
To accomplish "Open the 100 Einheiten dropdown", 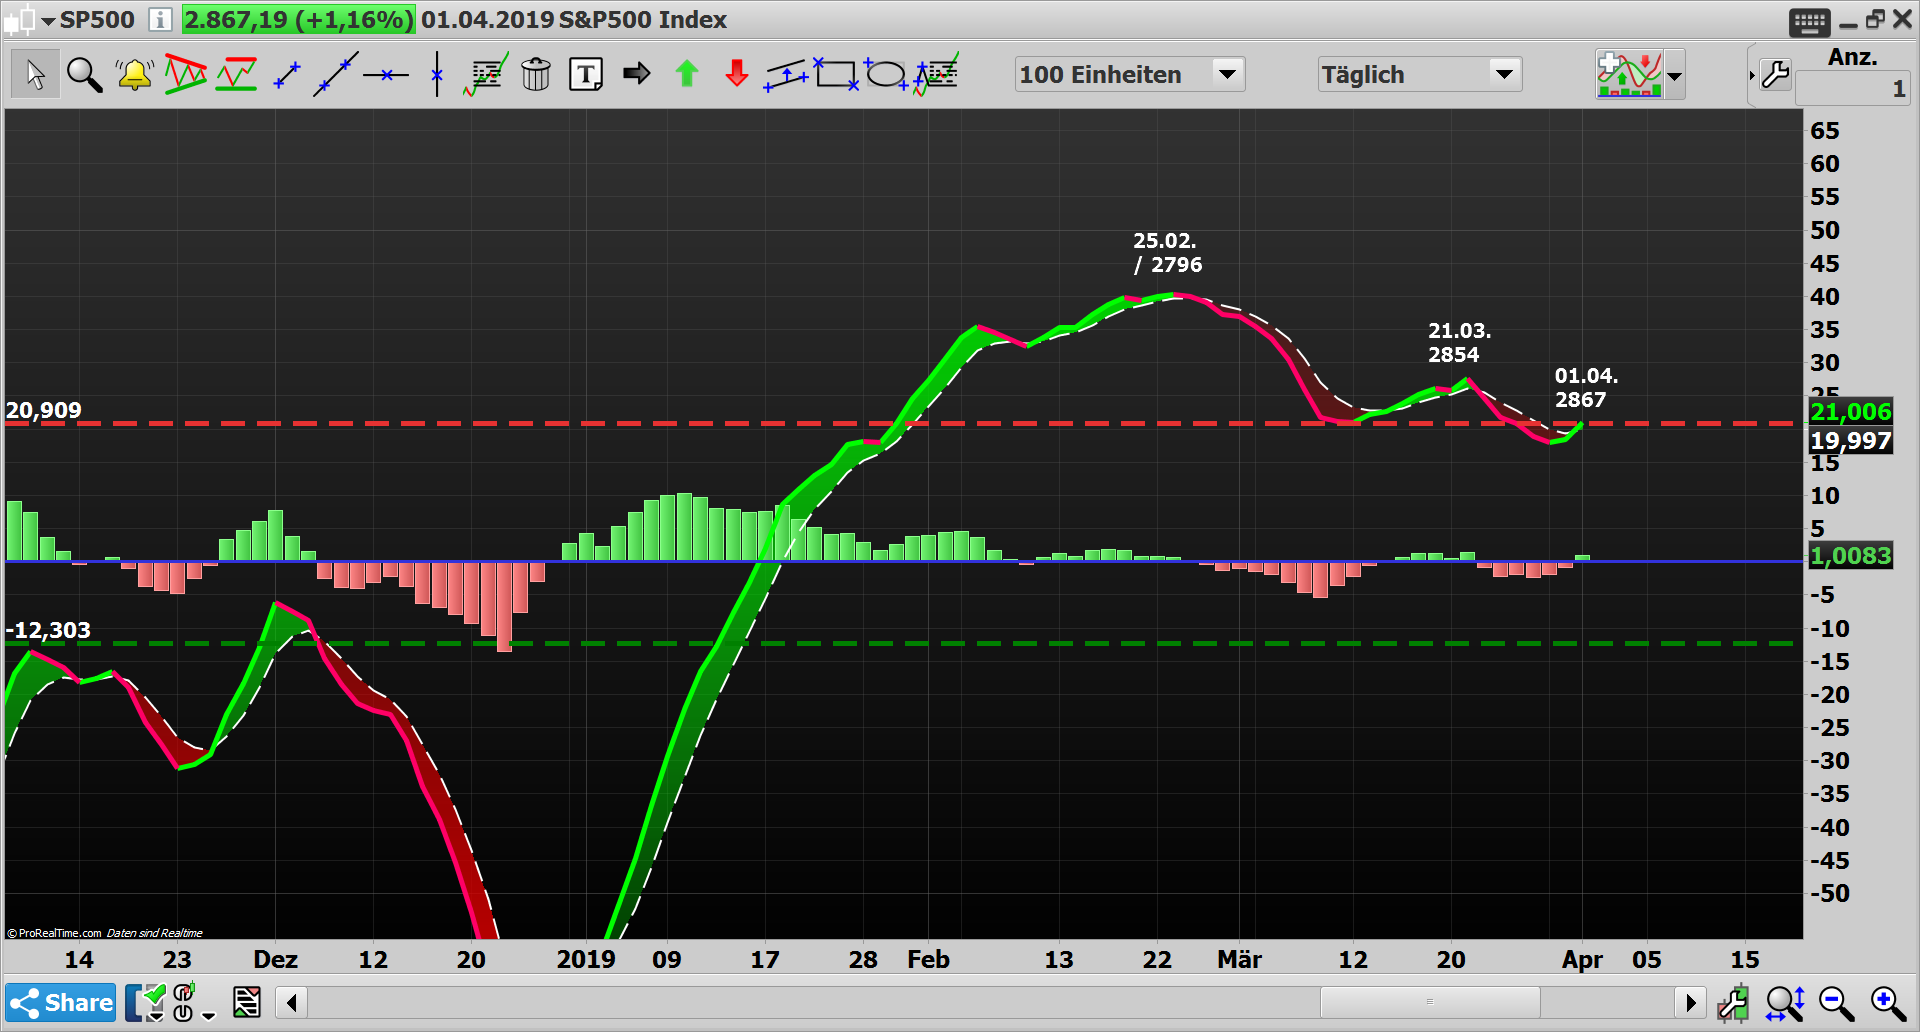I will coord(1227,73).
